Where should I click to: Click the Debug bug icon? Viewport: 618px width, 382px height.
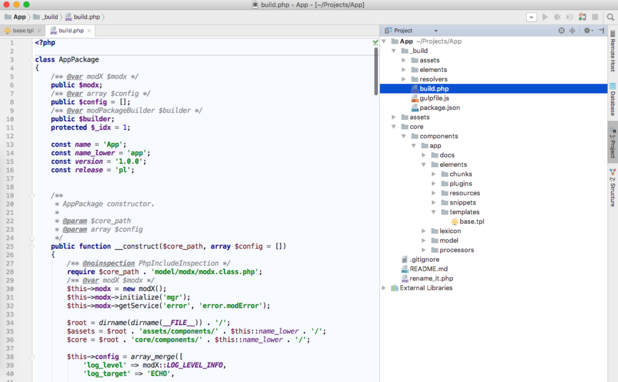(x=557, y=17)
